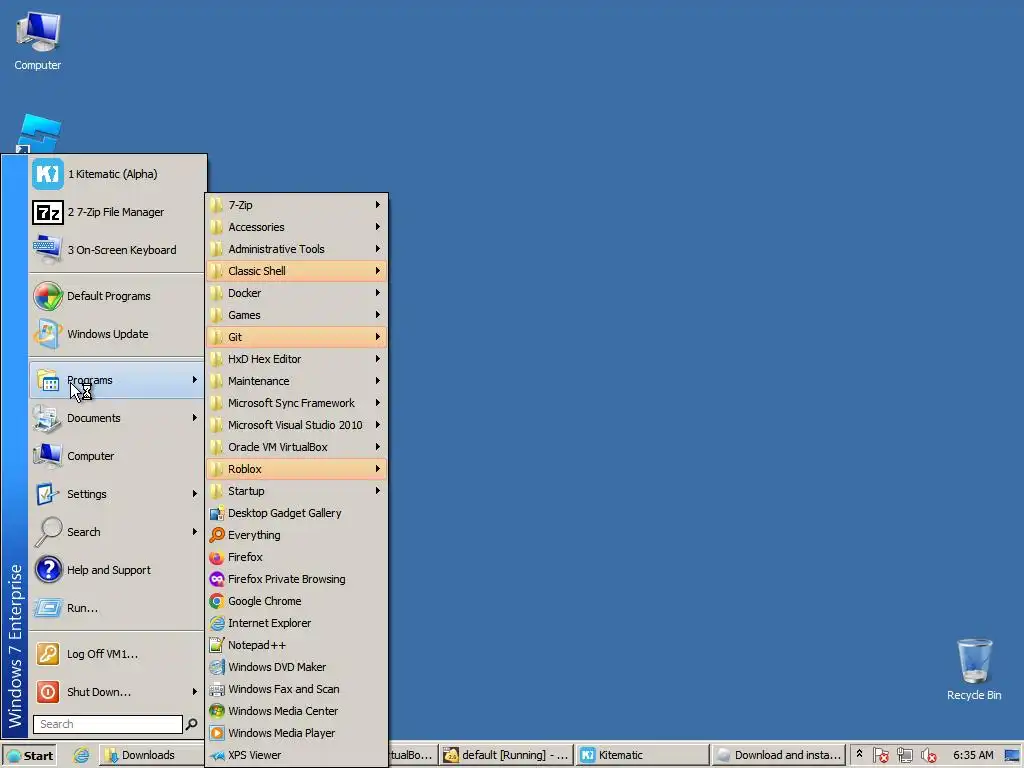Viewport: 1024px width, 768px height.
Task: Select the Recycle Bin desktop icon
Action: coord(974,670)
